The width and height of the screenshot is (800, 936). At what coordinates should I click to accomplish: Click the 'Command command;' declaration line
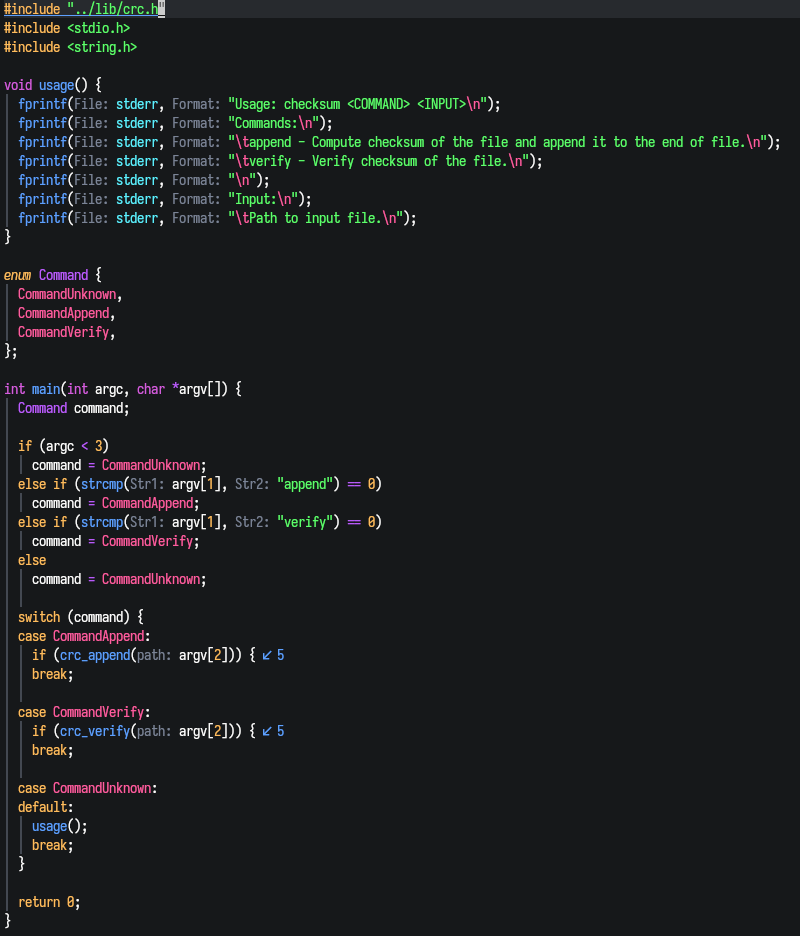tap(73, 408)
